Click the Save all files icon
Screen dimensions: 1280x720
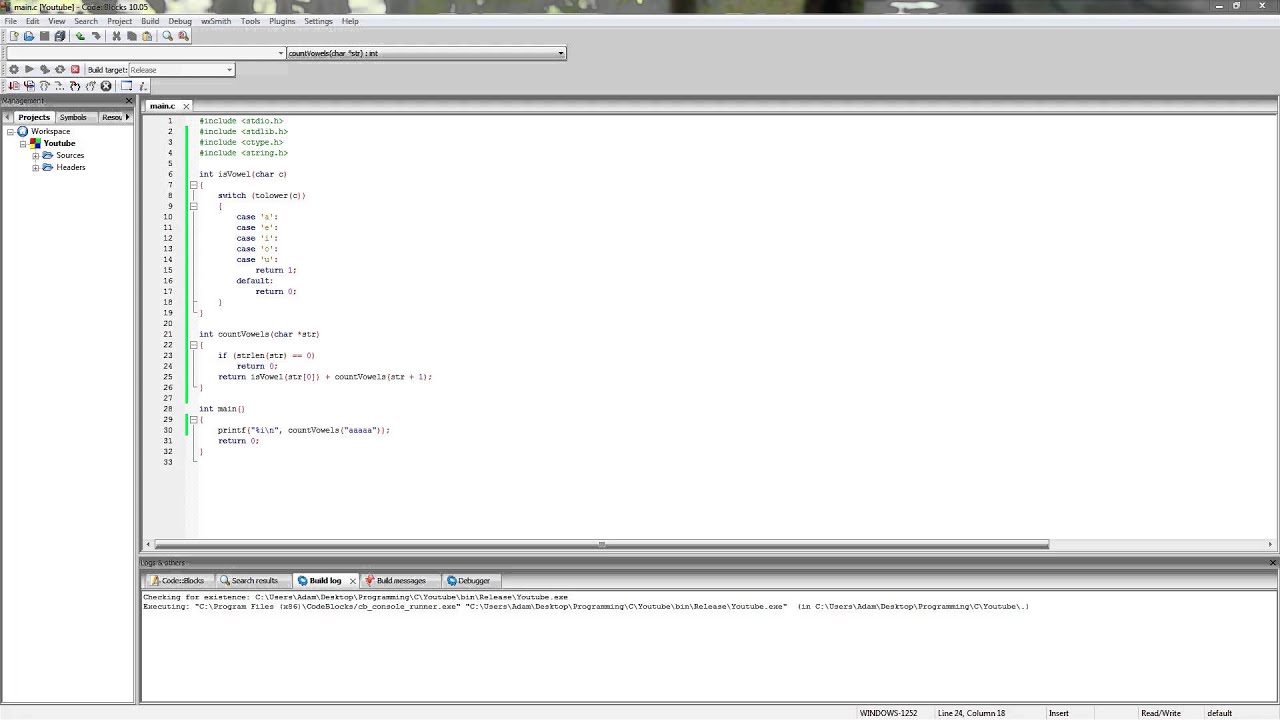pyautogui.click(x=59, y=36)
